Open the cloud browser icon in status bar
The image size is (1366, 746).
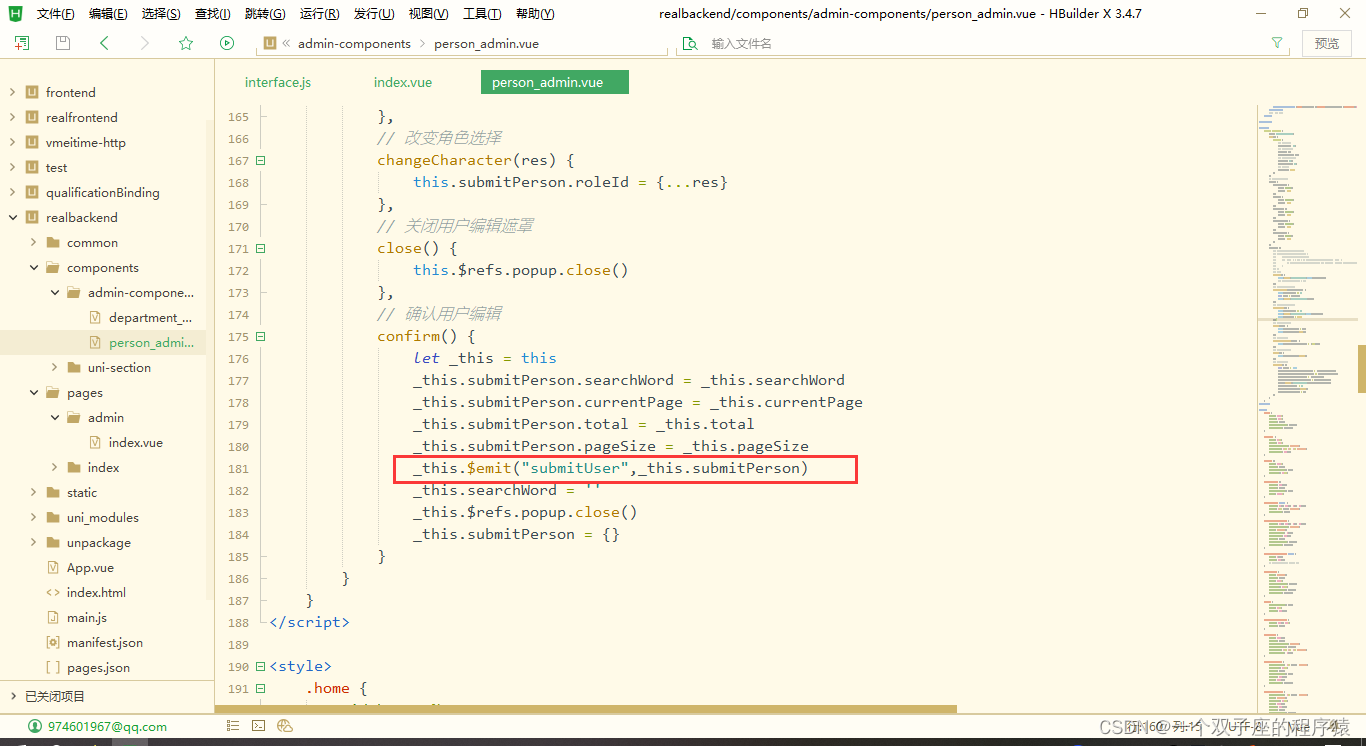(285, 726)
